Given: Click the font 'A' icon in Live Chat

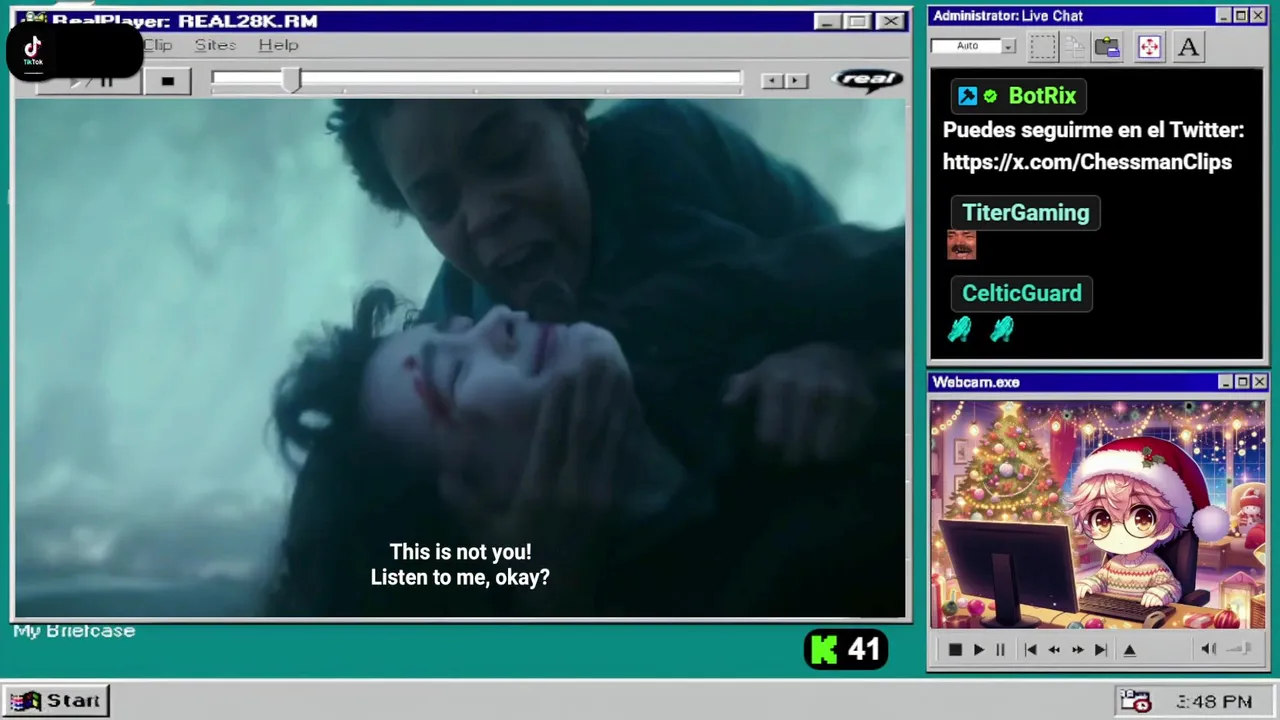Looking at the screenshot, I should pos(1188,47).
